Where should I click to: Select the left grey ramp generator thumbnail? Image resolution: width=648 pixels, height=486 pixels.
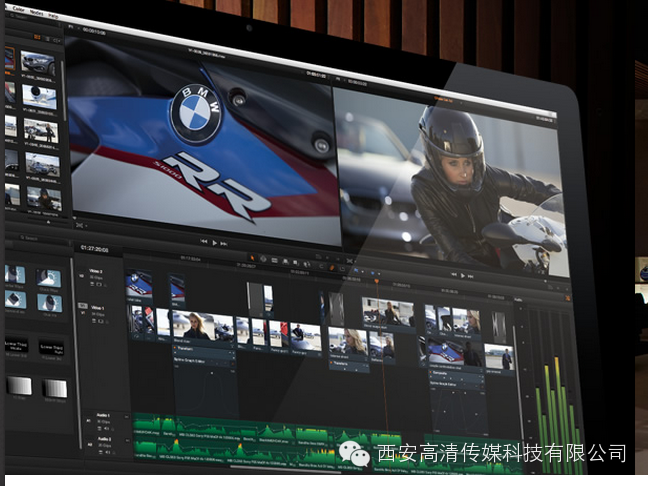point(19,385)
